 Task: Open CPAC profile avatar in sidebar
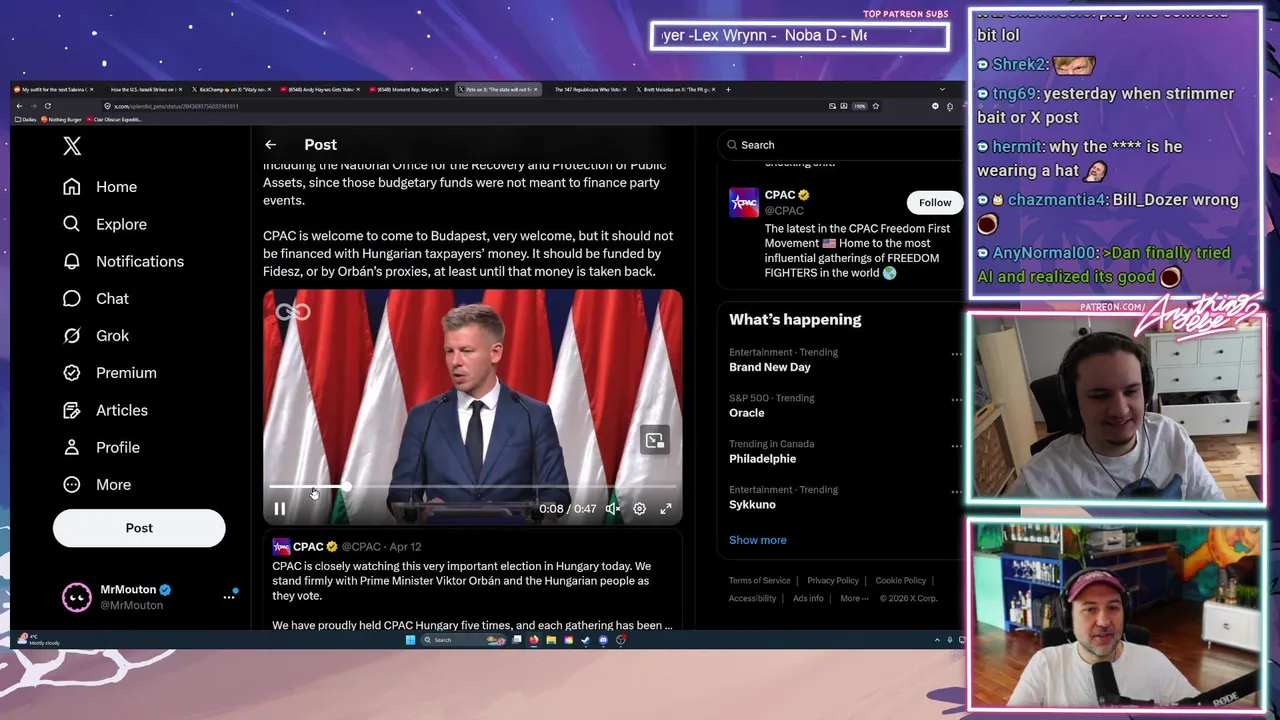tap(744, 203)
